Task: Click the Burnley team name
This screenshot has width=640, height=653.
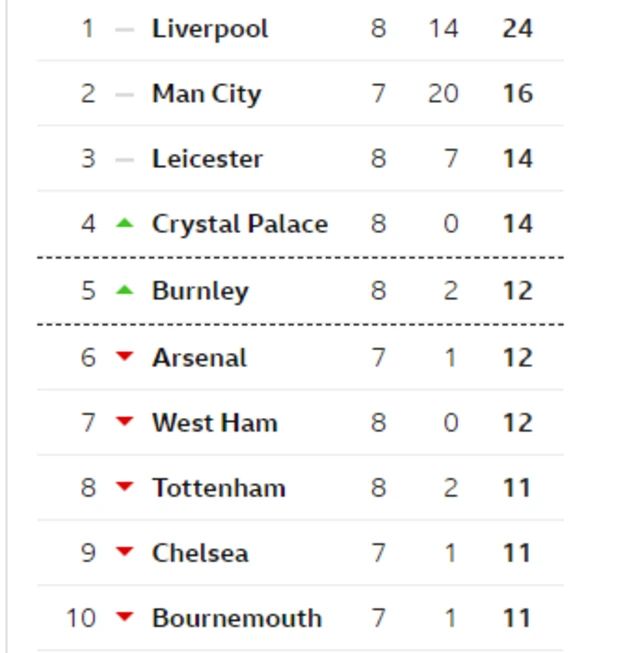Action: (200, 291)
